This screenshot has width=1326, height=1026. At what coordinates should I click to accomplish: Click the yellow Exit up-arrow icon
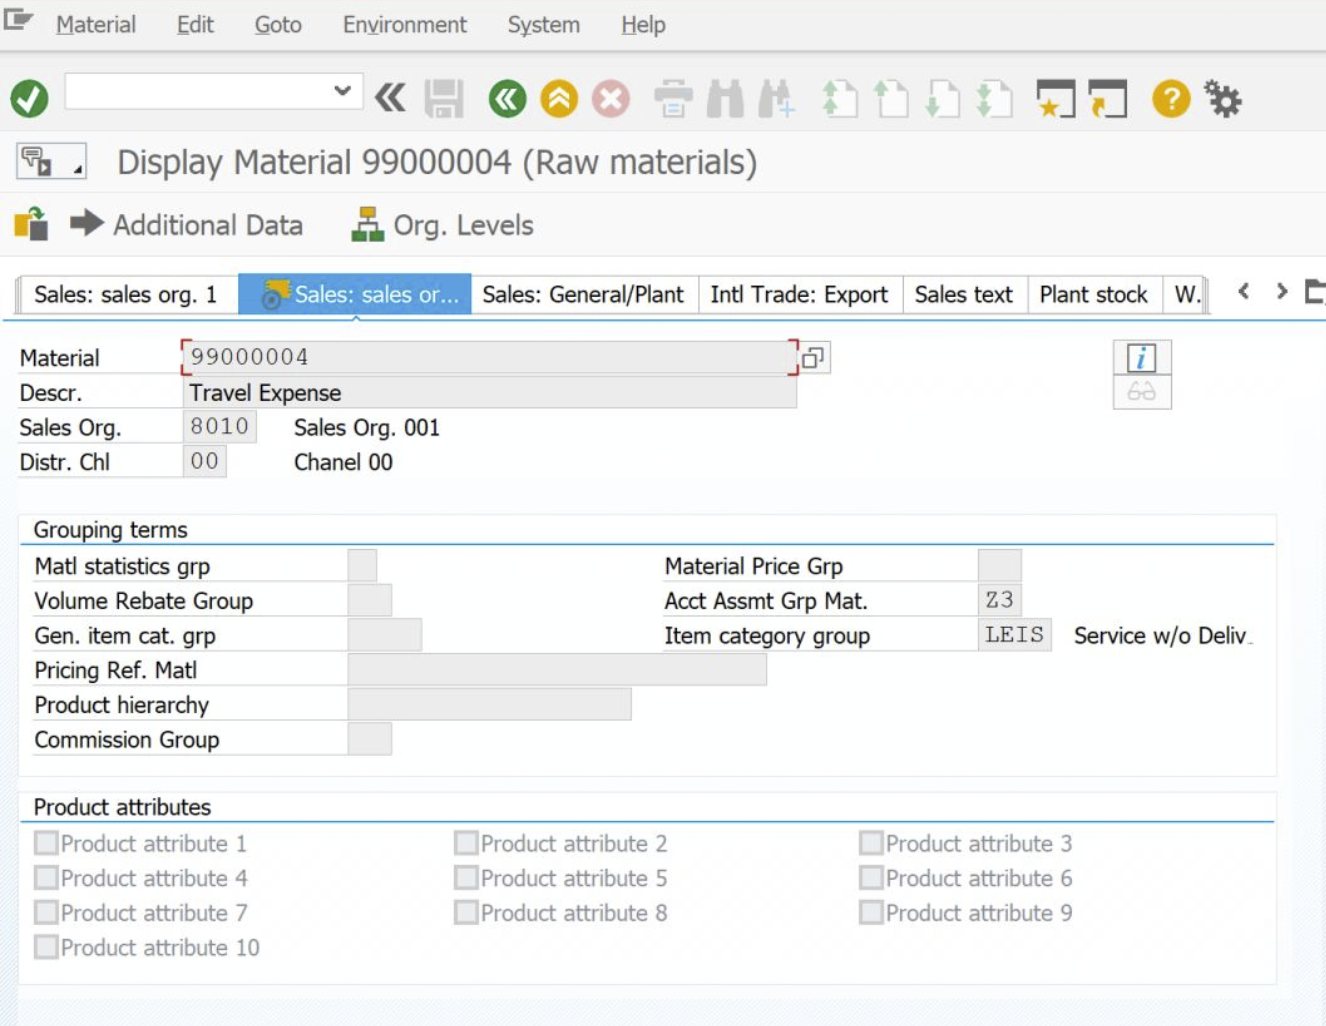click(559, 99)
